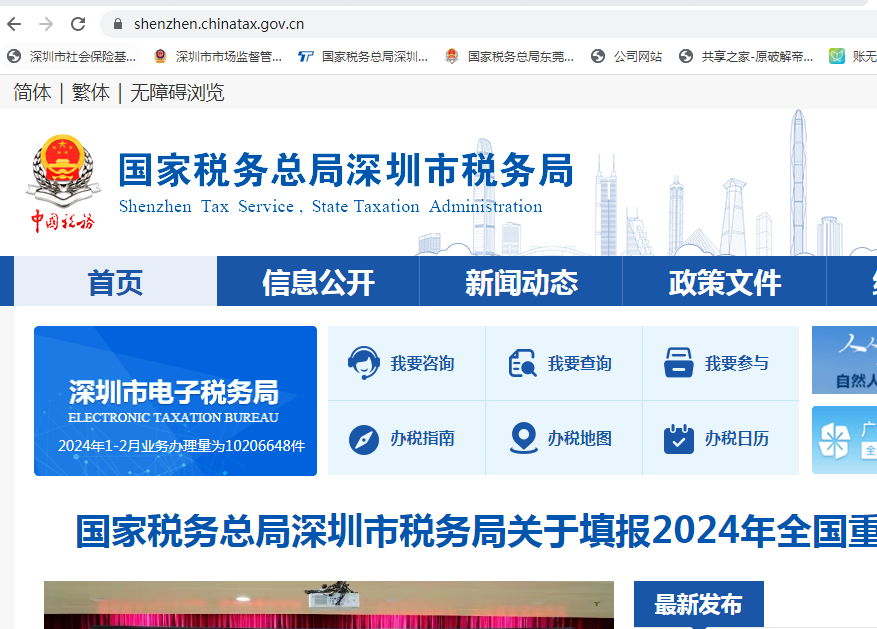Switch language to 繁体
The width and height of the screenshot is (877, 629).
click(91, 93)
